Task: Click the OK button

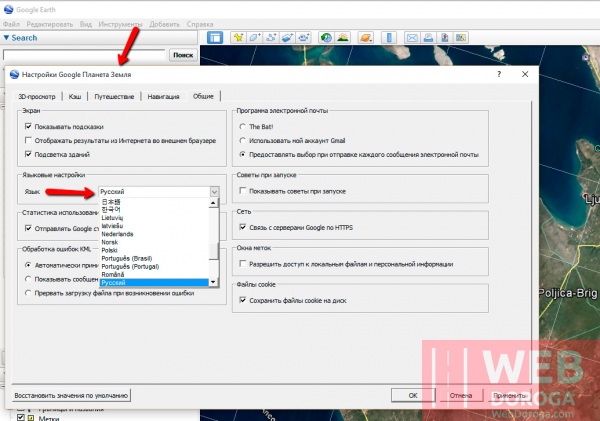Action: click(413, 395)
